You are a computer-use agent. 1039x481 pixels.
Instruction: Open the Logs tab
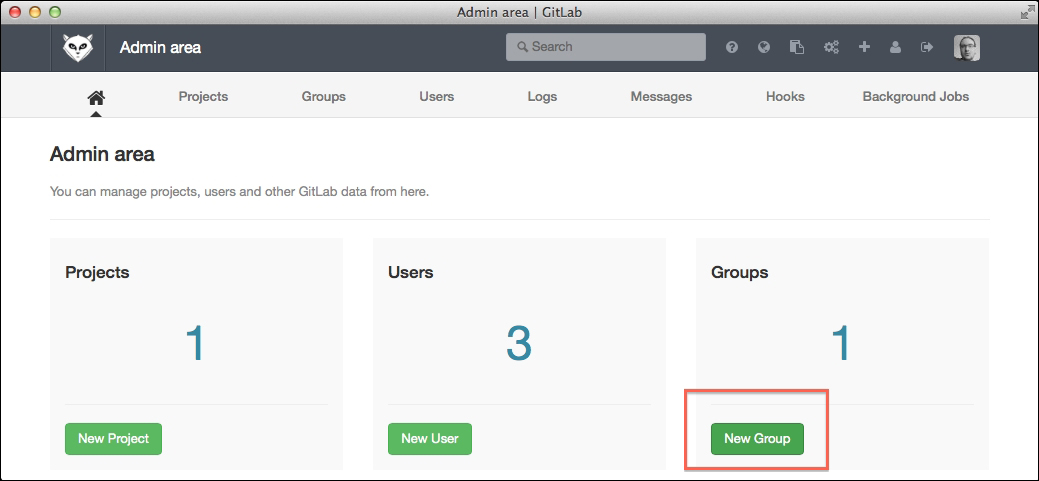542,97
